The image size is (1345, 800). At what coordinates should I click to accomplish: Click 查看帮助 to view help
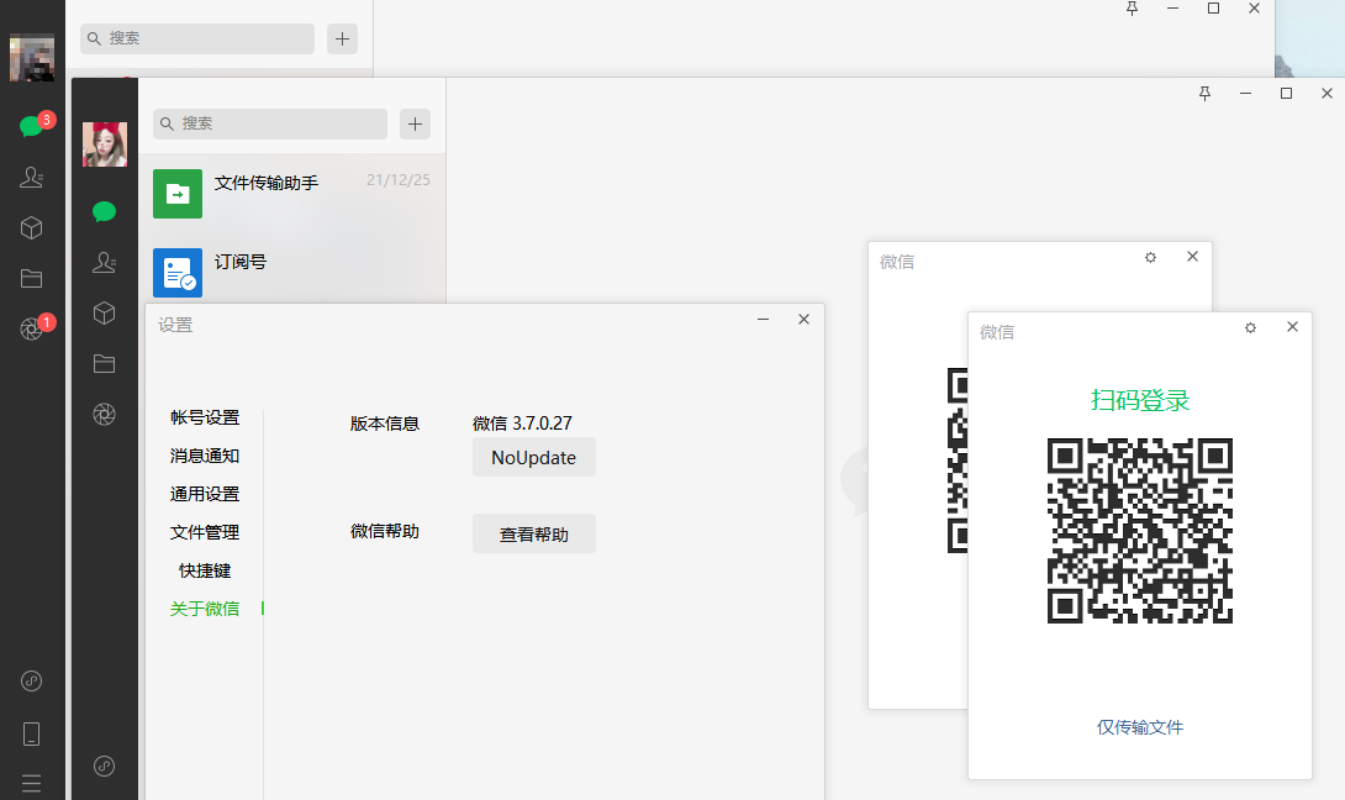(533, 533)
